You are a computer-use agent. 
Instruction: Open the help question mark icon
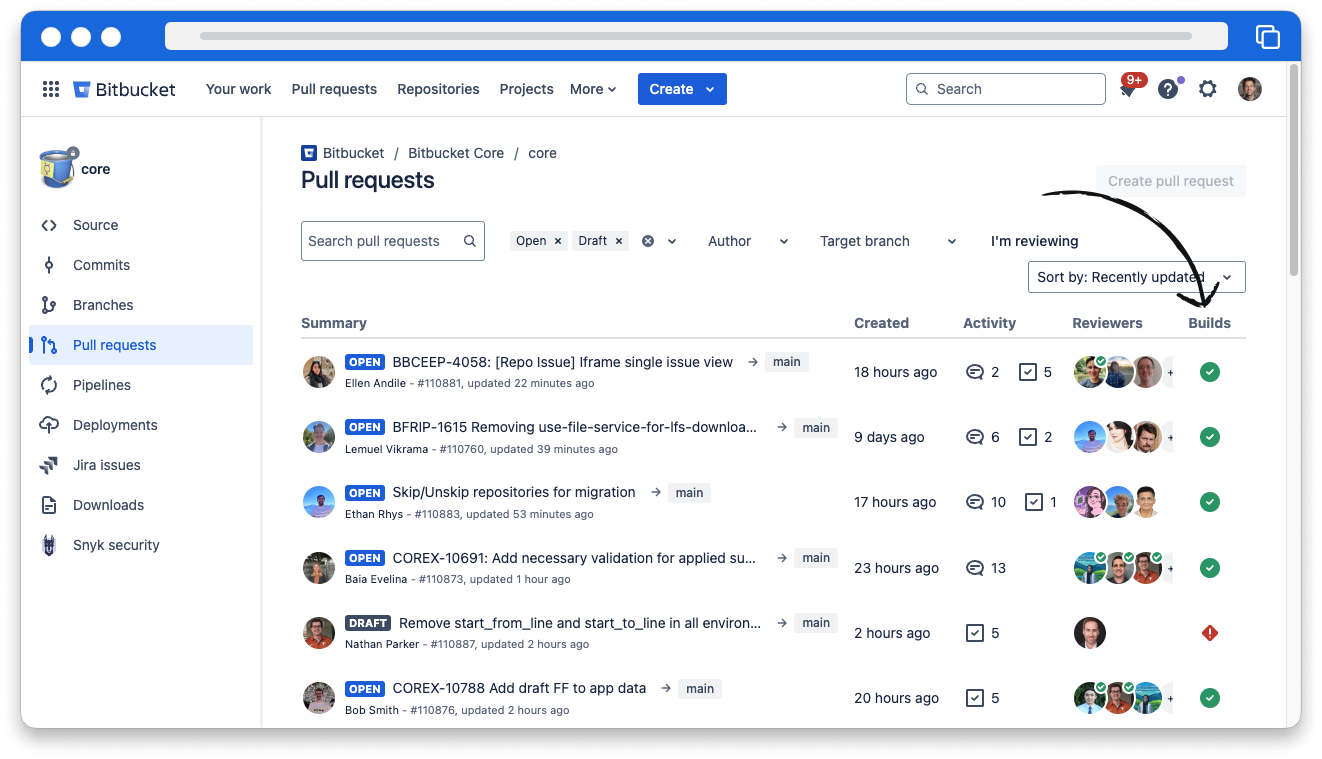pos(1167,89)
